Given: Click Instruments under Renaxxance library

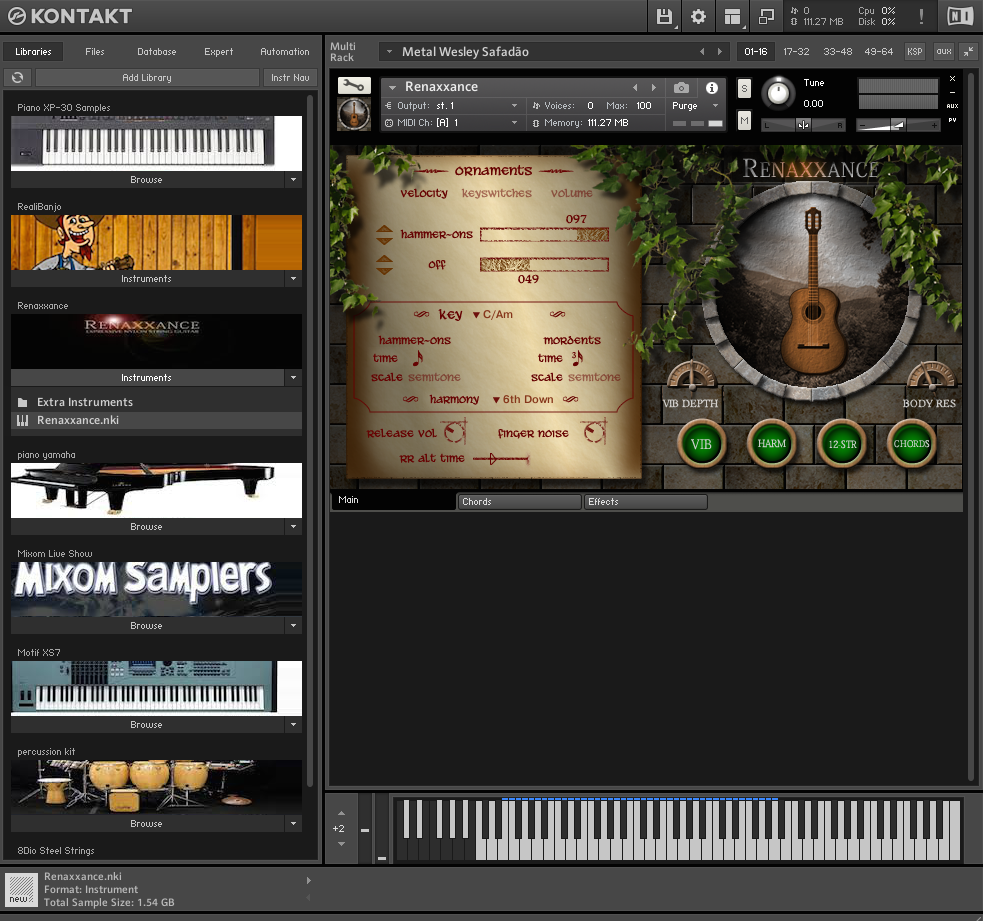Looking at the screenshot, I should [147, 377].
